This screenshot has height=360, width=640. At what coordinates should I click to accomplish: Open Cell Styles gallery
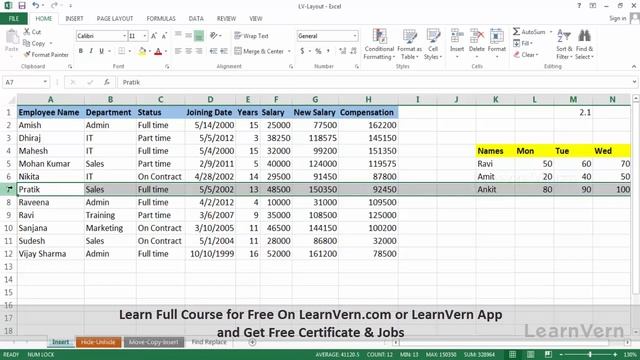click(x=433, y=44)
